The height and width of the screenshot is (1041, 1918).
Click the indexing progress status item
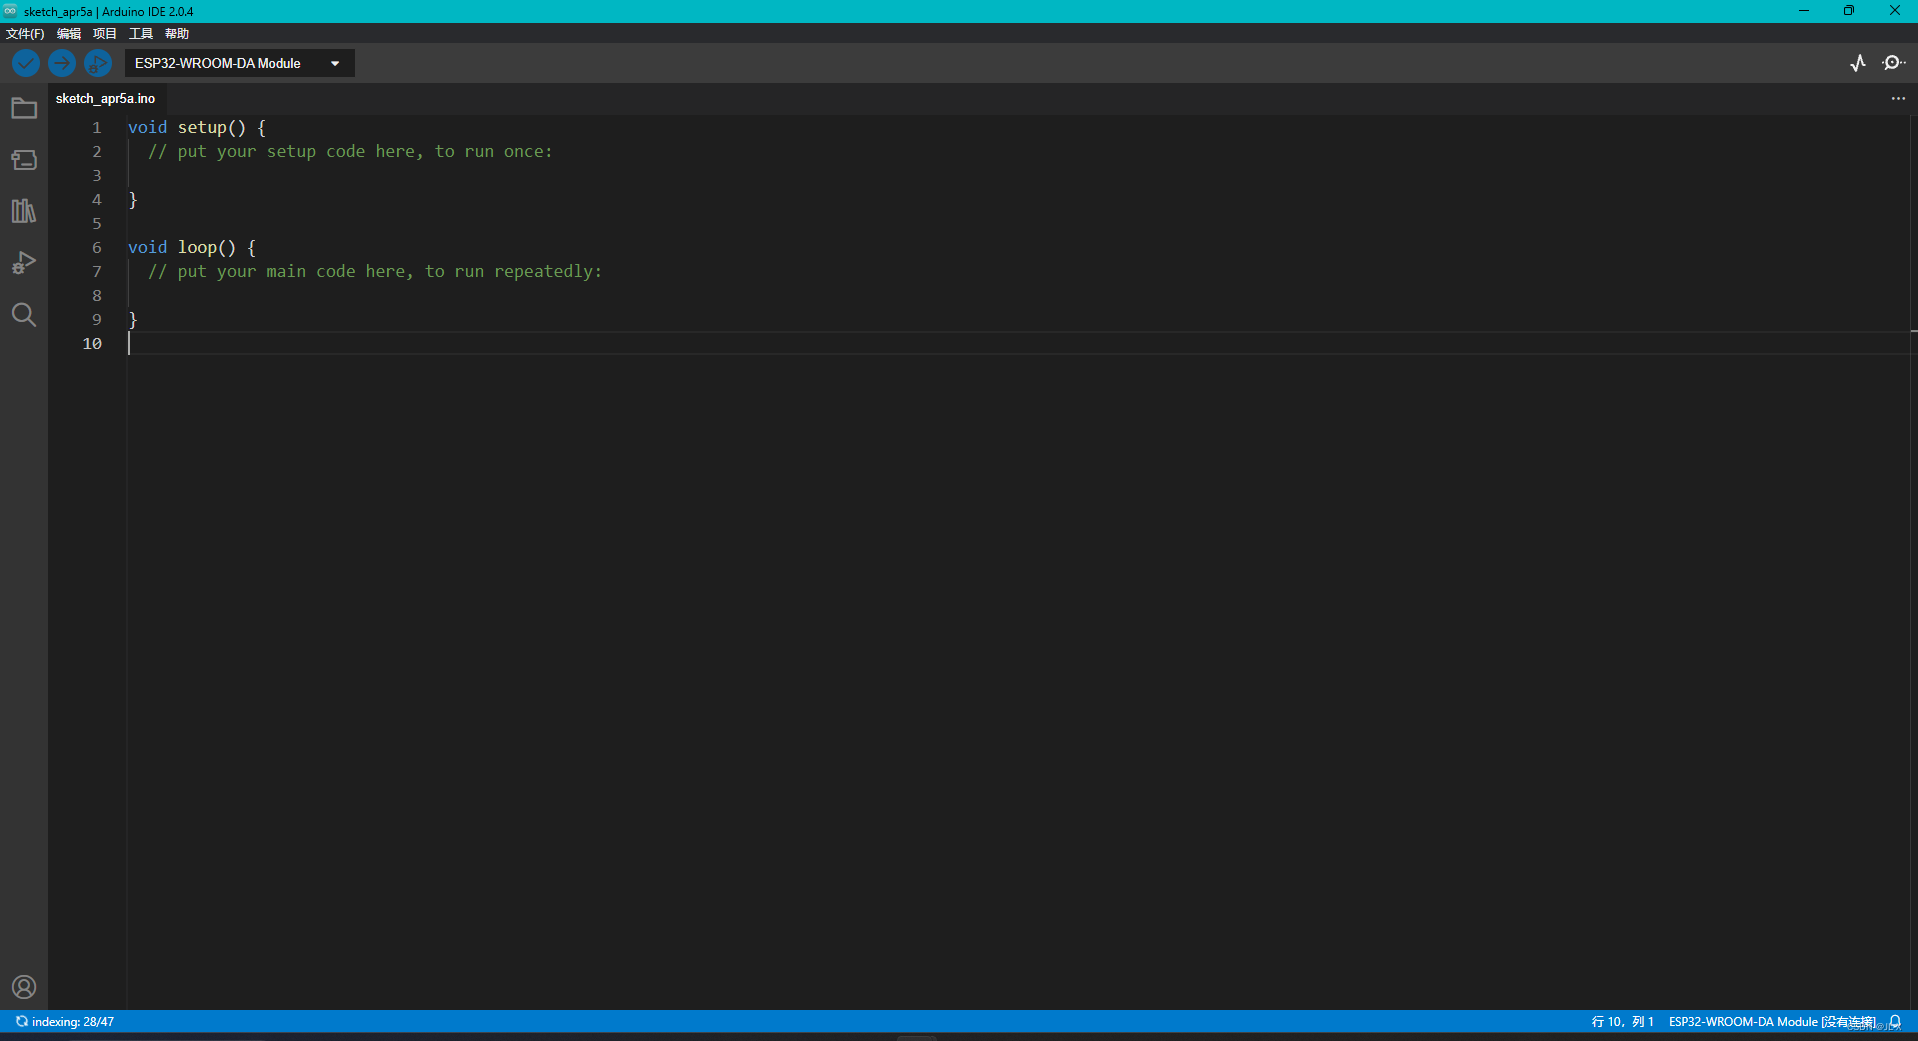pyautogui.click(x=65, y=1022)
